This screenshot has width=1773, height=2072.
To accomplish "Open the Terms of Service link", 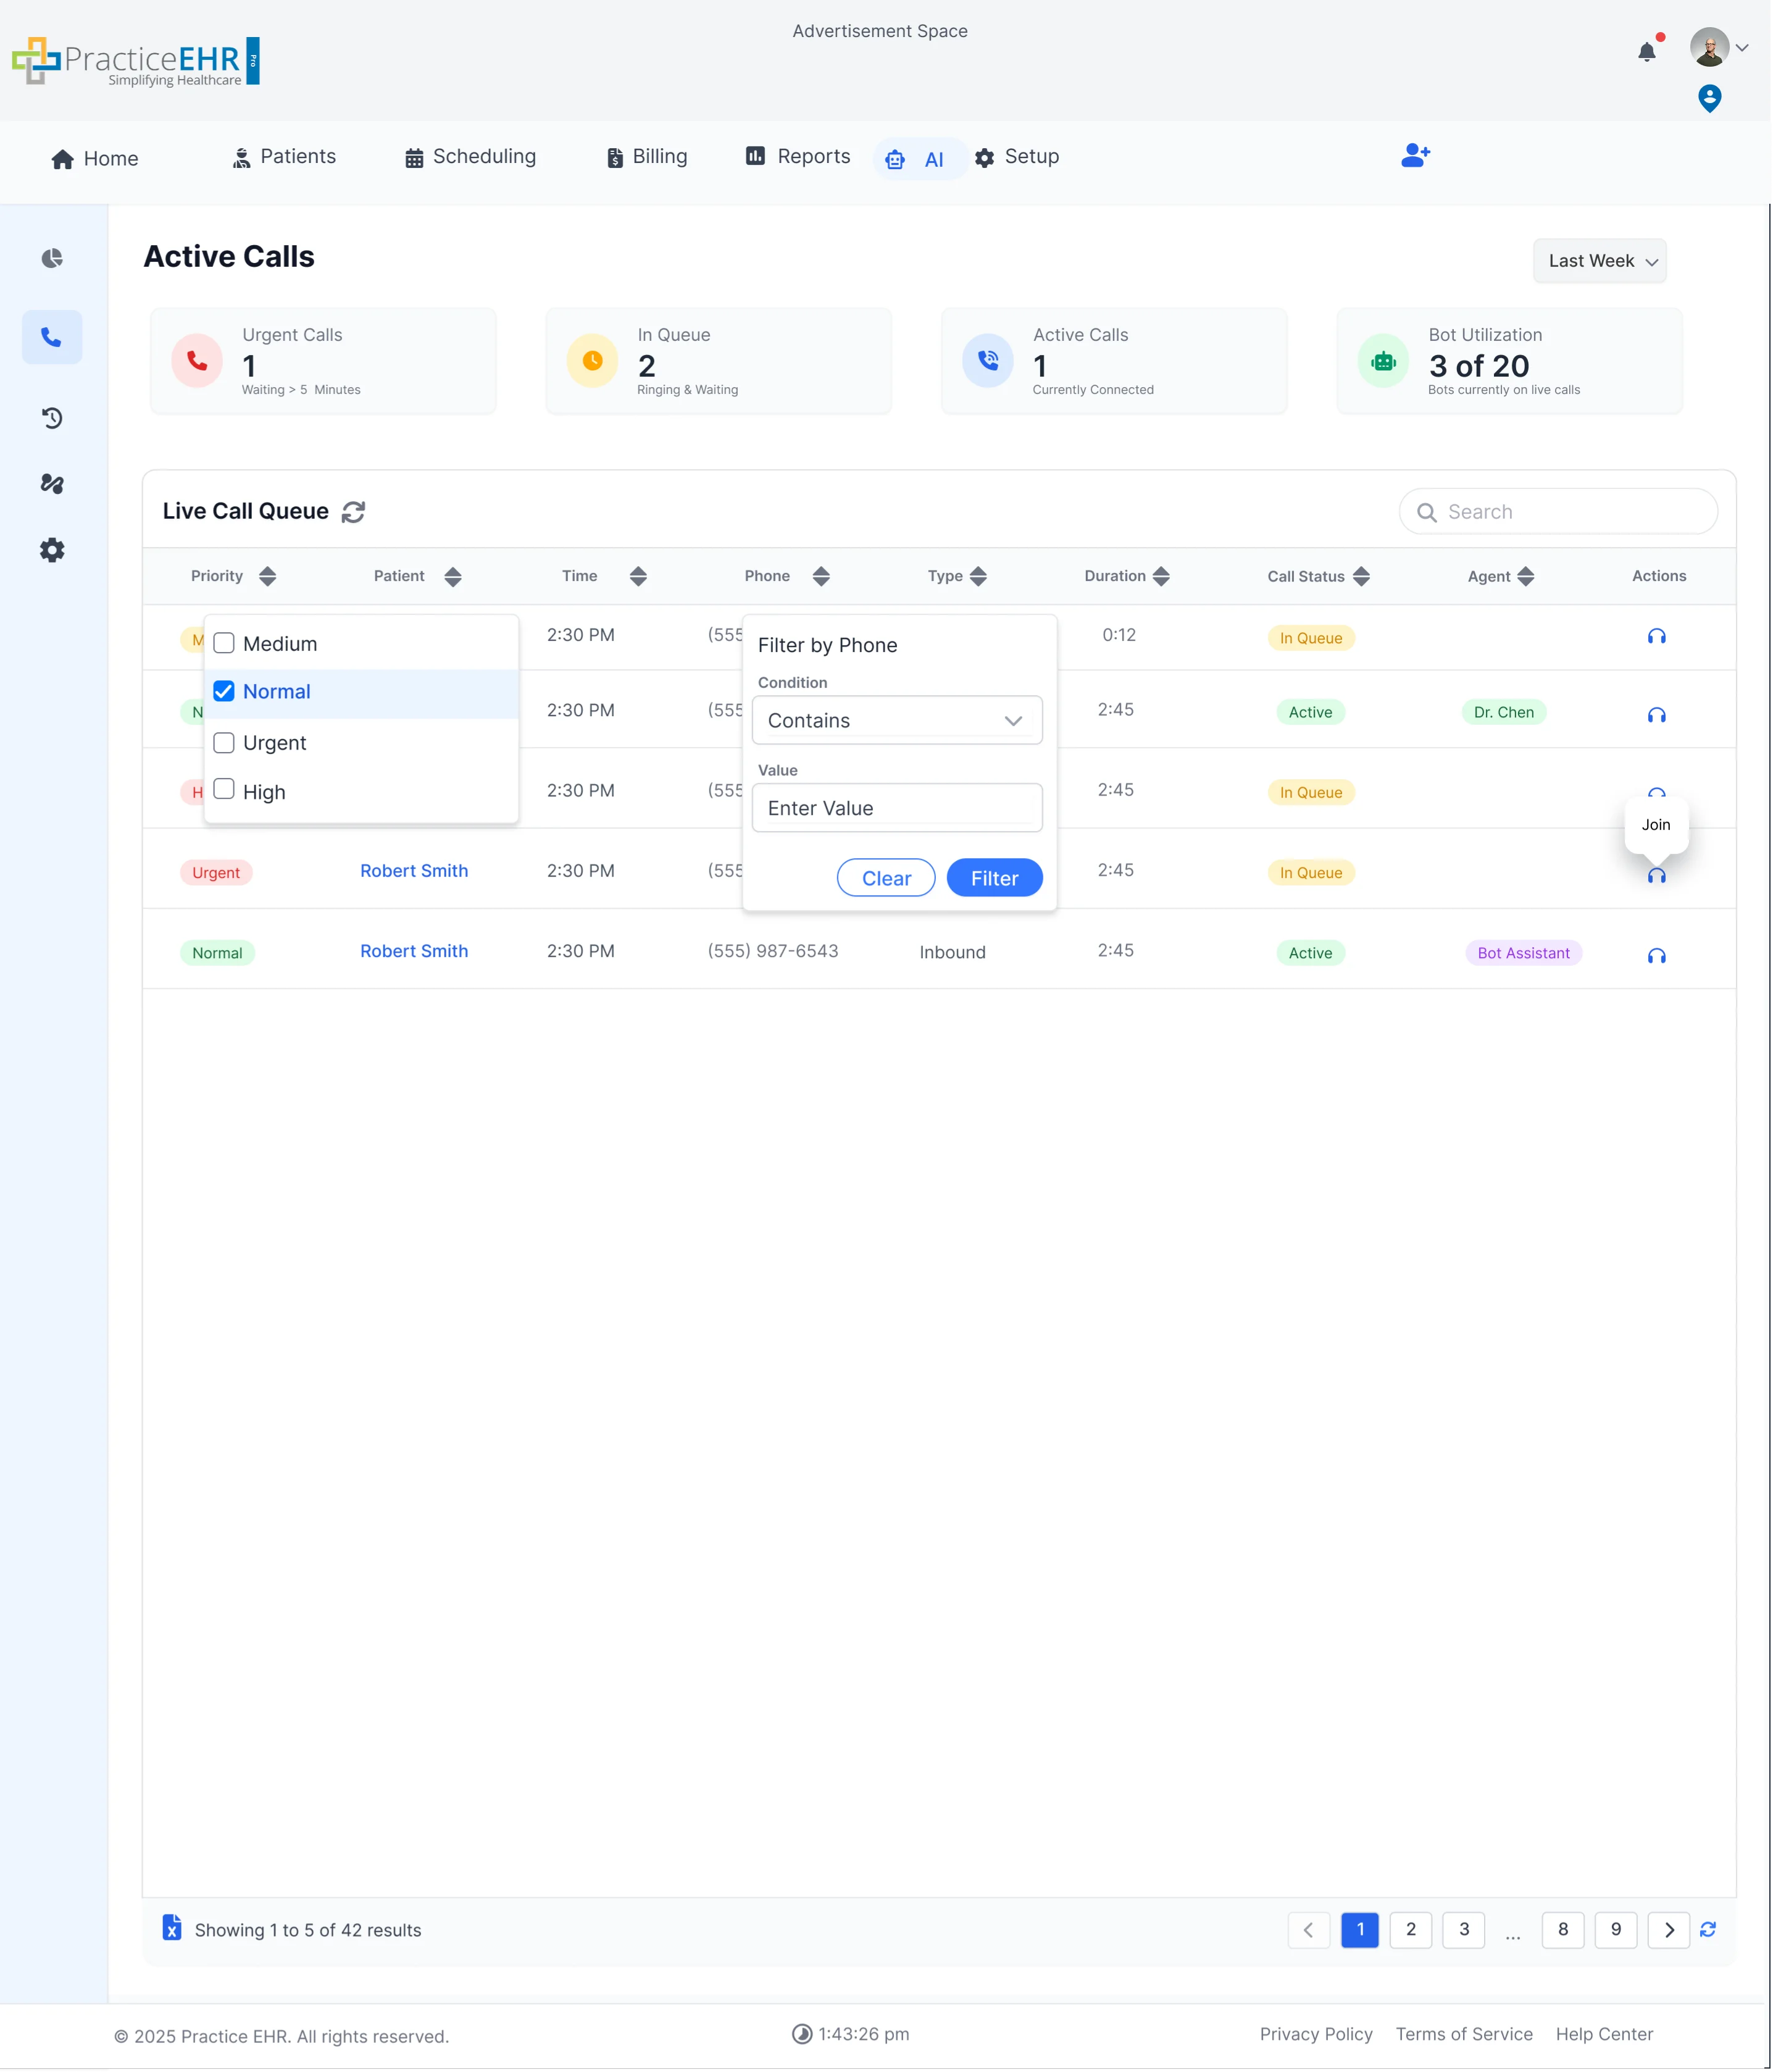I will click(1464, 2034).
